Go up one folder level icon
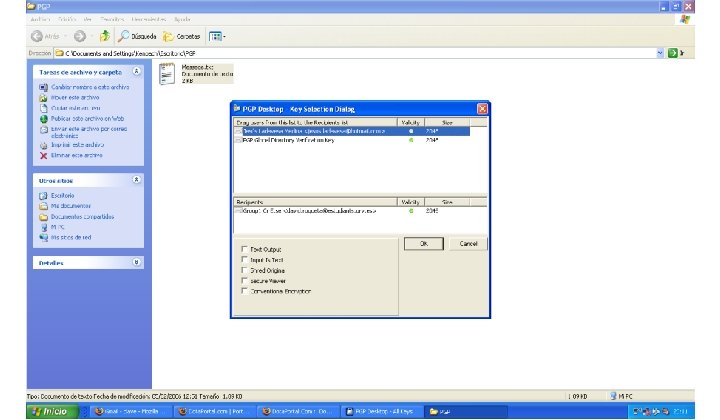The width and height of the screenshot is (720, 420). [105, 36]
